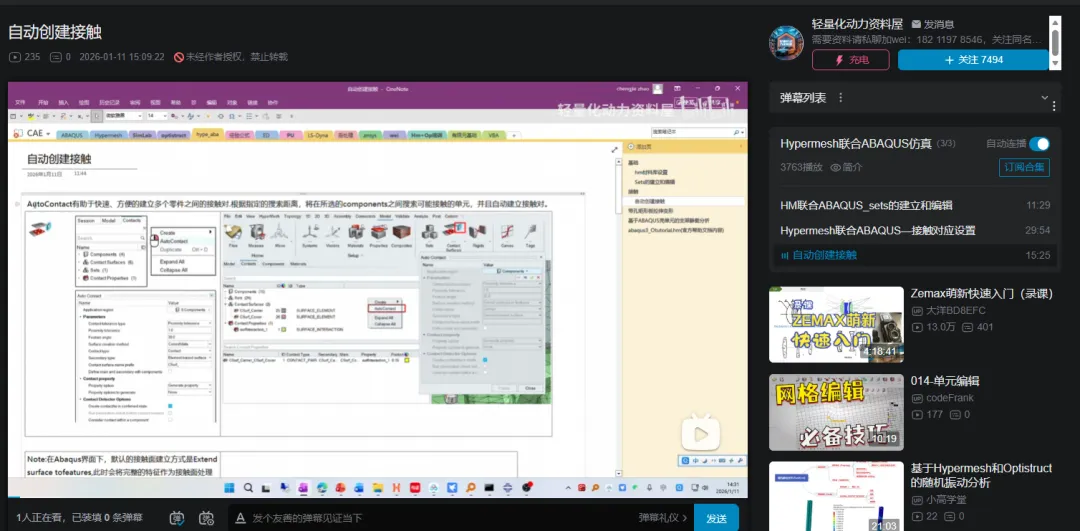Show the collection 简介

(846, 167)
